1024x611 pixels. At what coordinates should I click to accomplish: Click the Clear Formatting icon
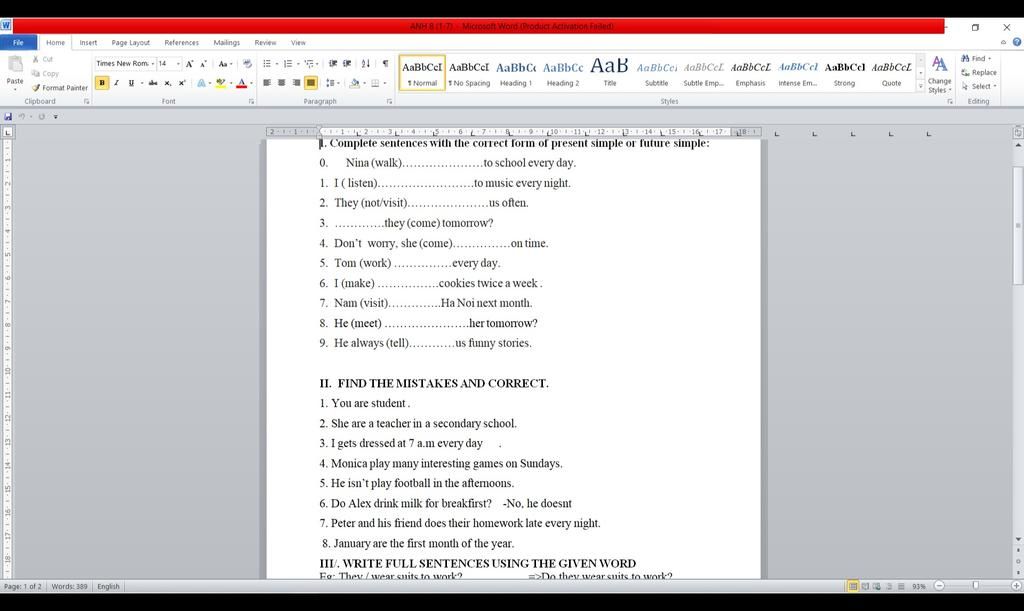[x=247, y=63]
